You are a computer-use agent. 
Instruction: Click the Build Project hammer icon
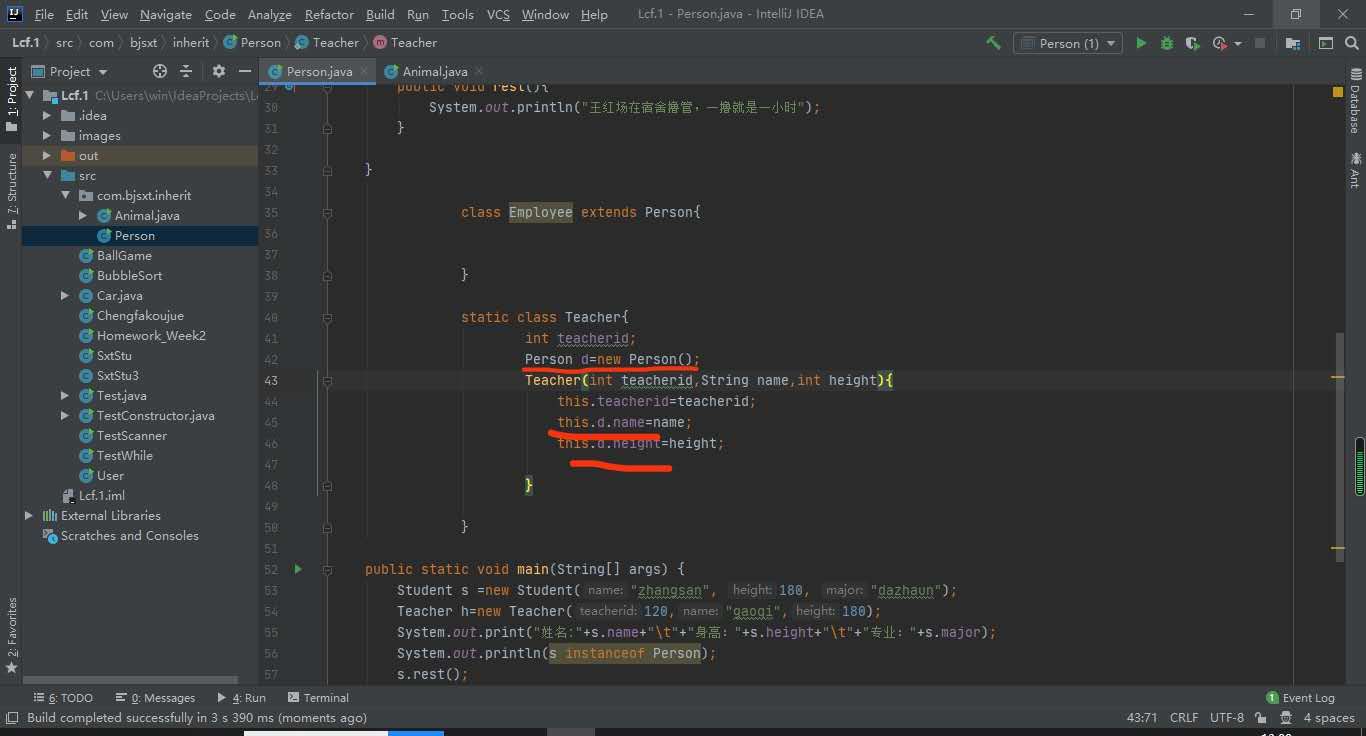993,43
